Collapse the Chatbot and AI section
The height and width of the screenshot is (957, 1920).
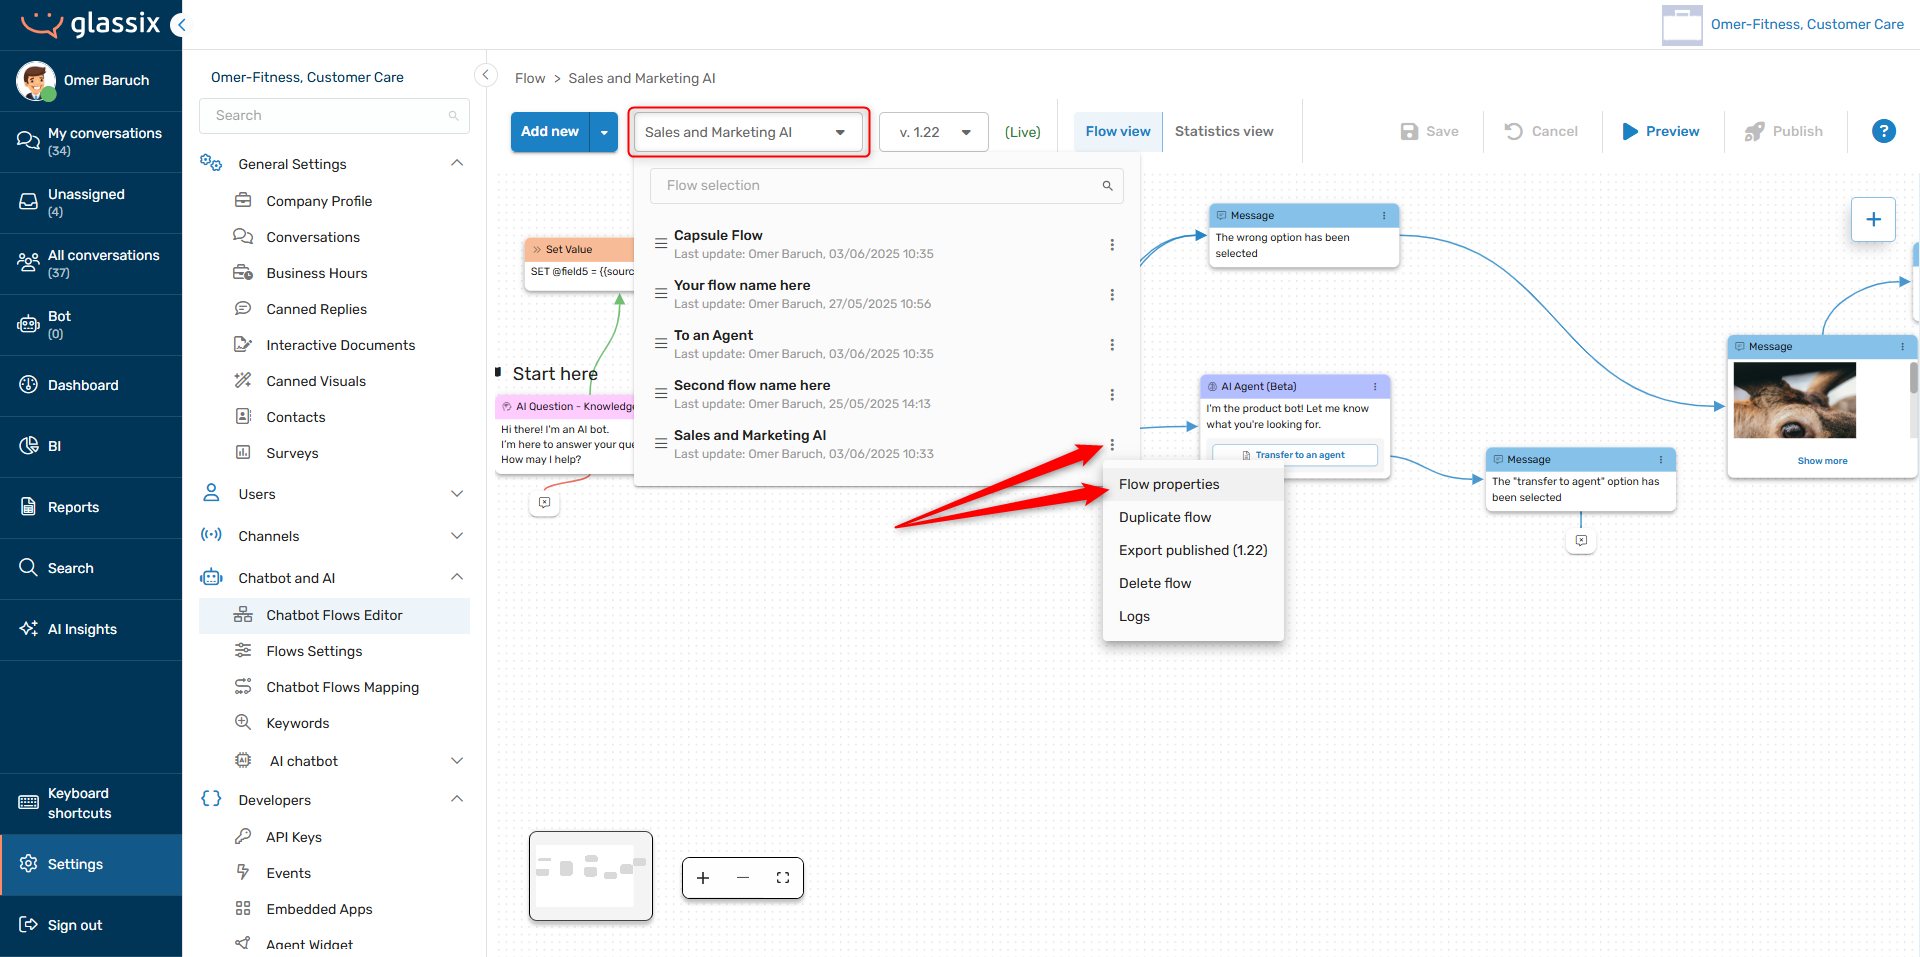coord(457,577)
